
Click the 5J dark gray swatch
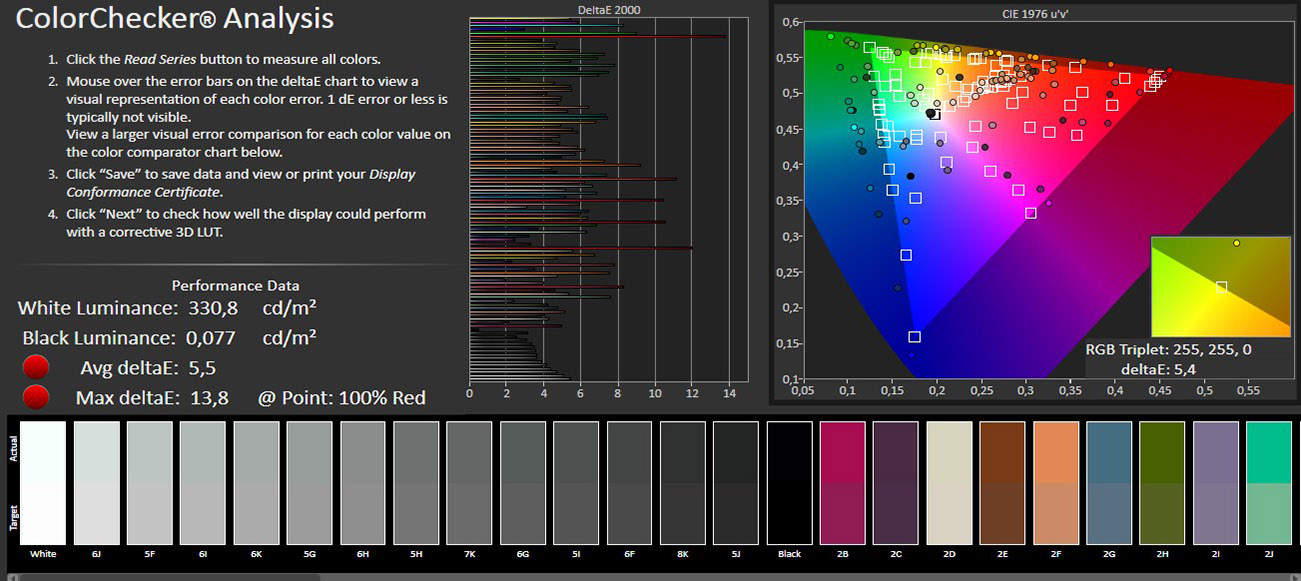click(735, 482)
